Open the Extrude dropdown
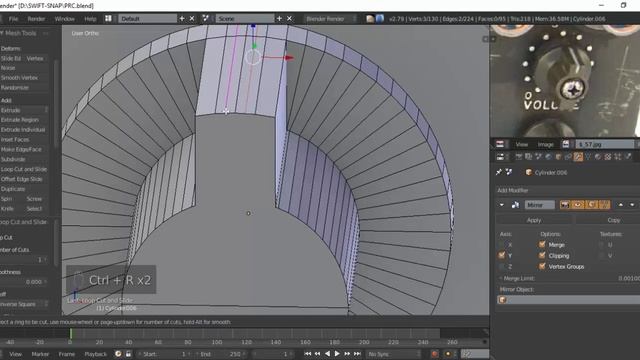 point(24,110)
